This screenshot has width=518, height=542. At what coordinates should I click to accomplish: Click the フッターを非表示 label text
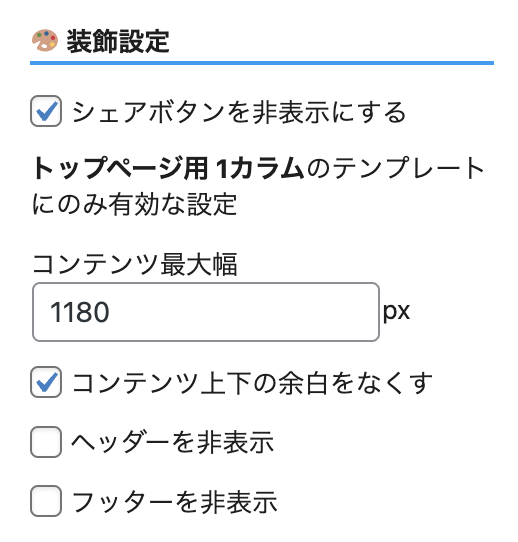(174, 502)
